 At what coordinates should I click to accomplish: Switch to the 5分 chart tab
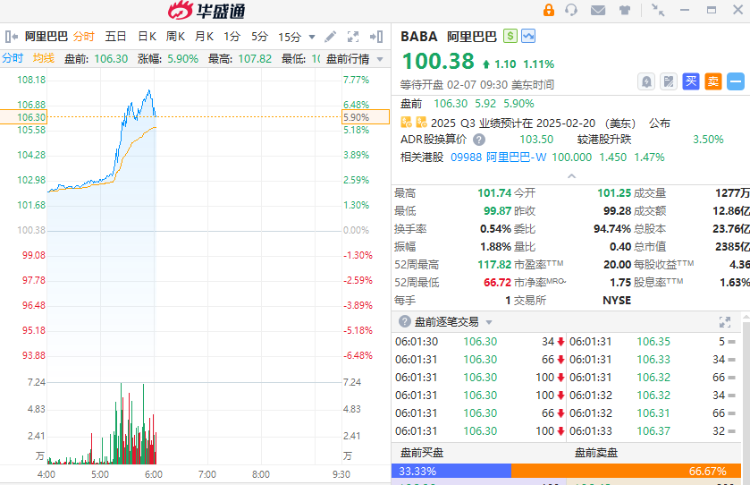pos(260,36)
